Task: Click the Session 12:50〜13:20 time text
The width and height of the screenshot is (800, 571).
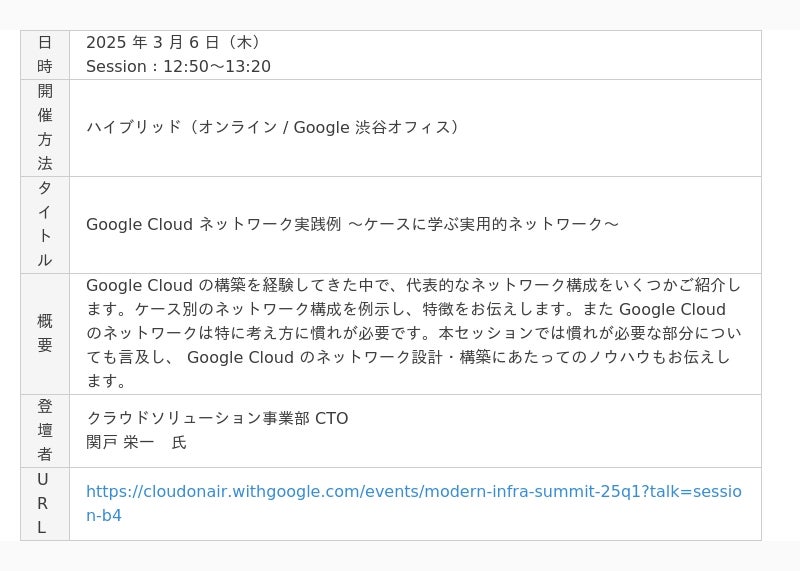Action: tap(178, 66)
